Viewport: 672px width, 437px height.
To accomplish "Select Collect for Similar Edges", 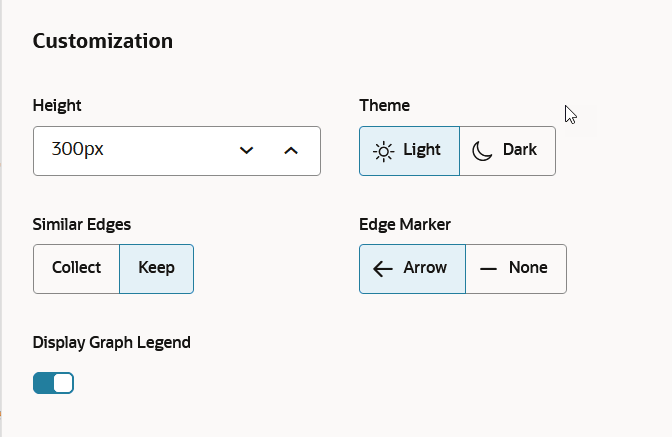I will pyautogui.click(x=76, y=269).
